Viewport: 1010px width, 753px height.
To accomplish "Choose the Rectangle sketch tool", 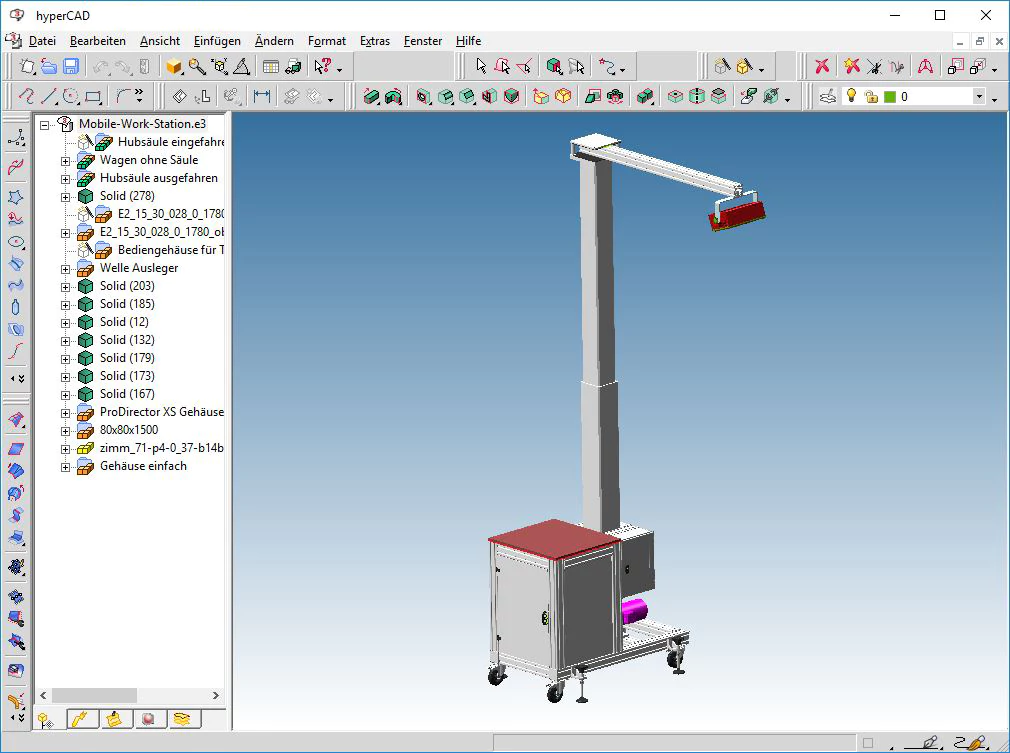I will click(93, 97).
